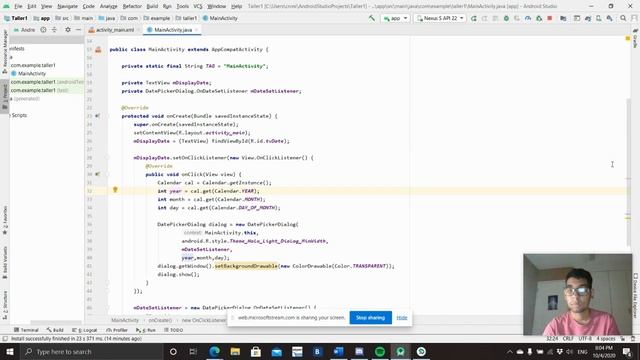The width and height of the screenshot is (640, 360).
Task: Click the yellow lightbulb quick-fix icon
Action: pyautogui.click(x=115, y=190)
